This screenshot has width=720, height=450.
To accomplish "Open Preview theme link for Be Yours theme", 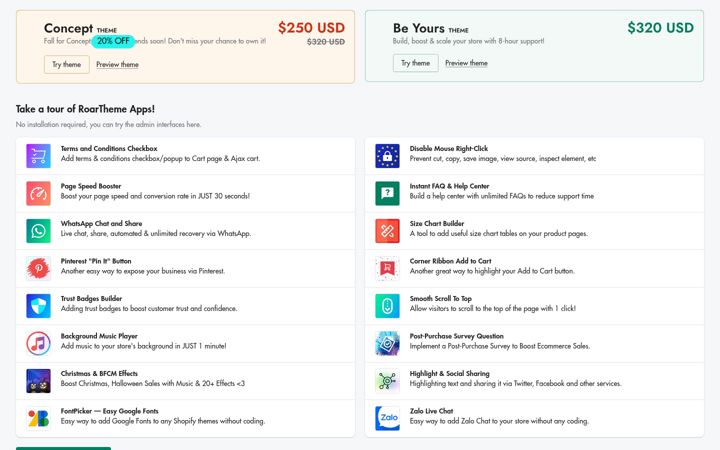I will tap(467, 63).
